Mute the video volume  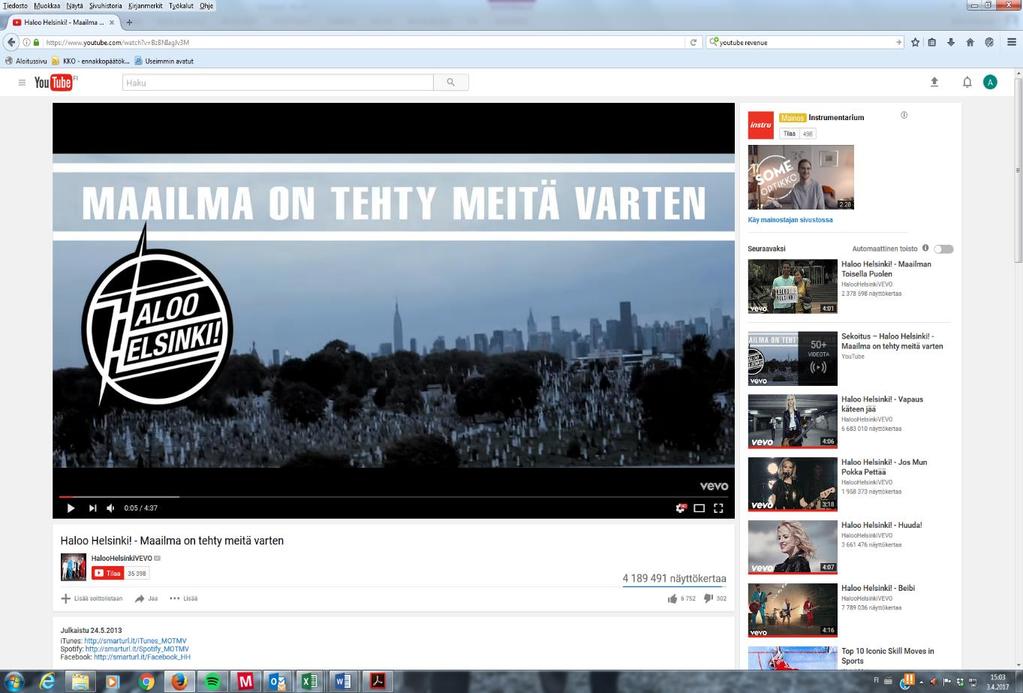point(111,508)
